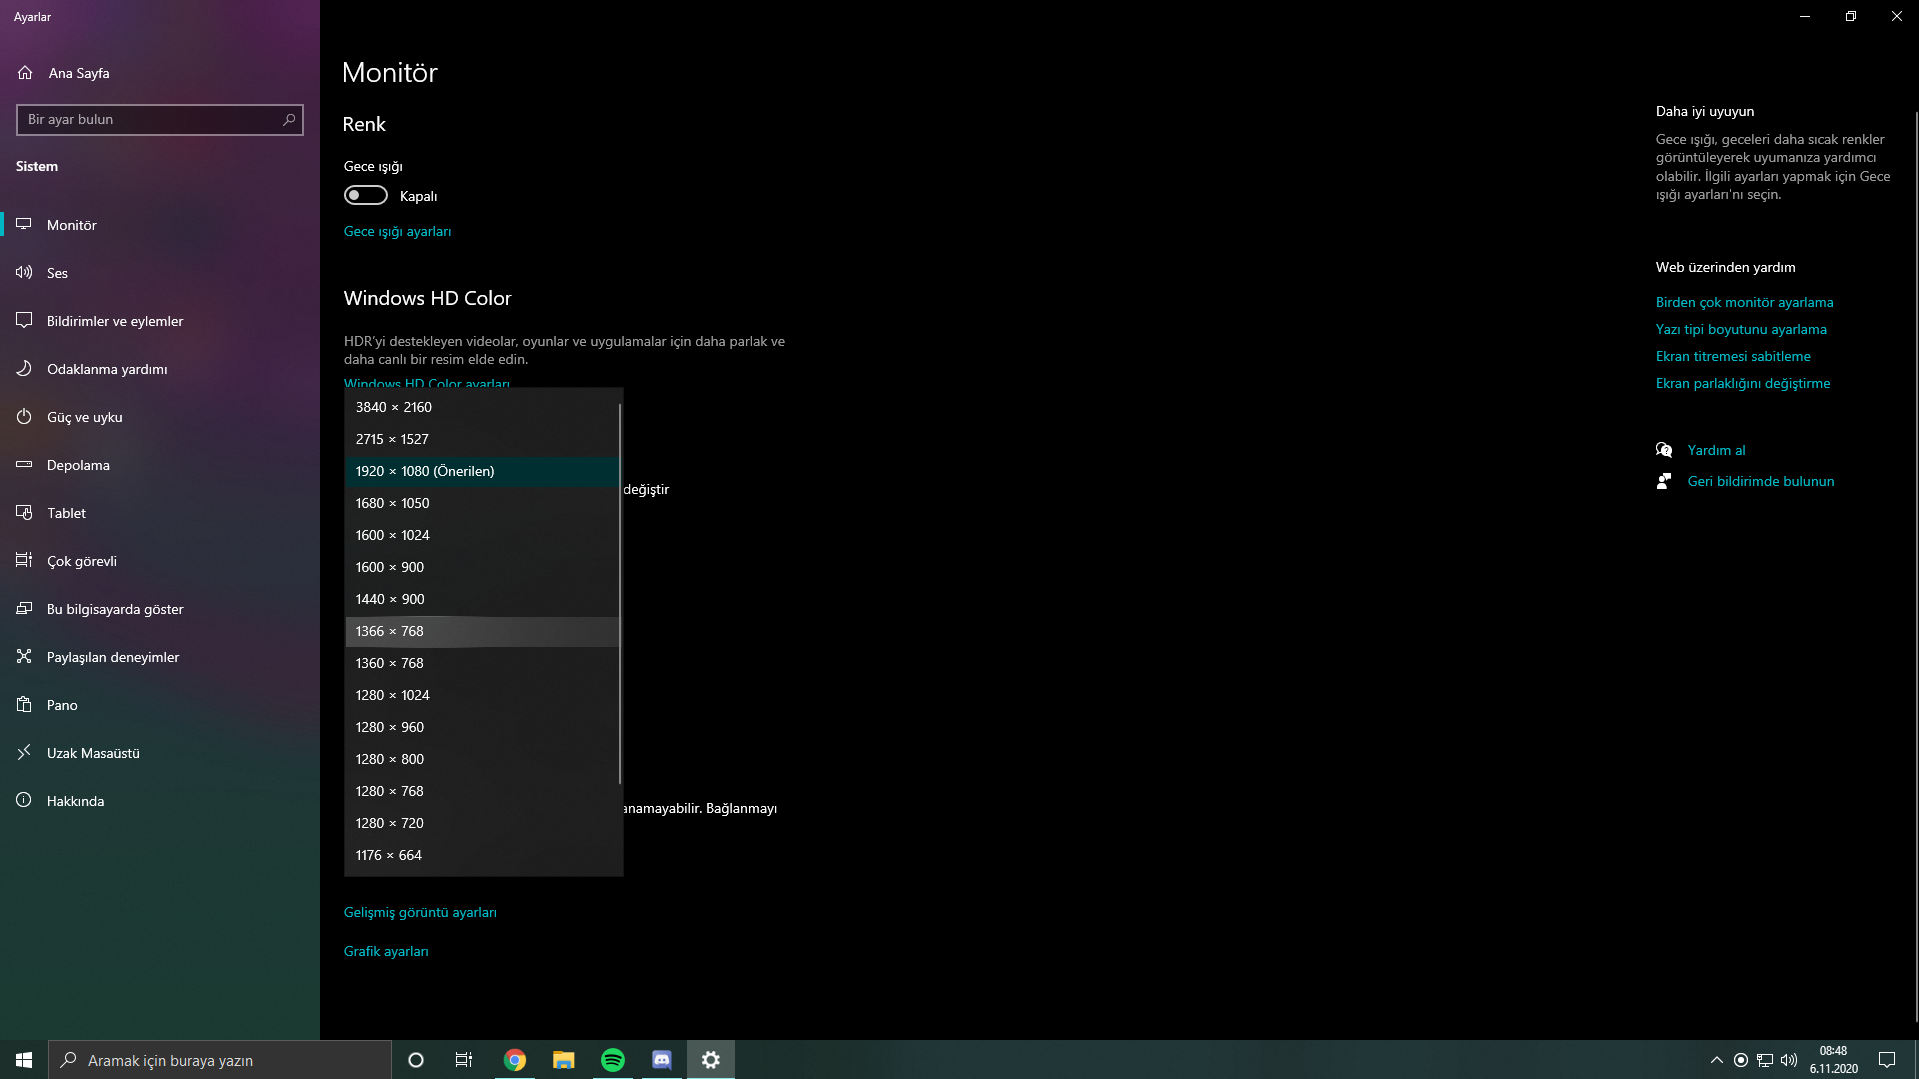
Task: Choose 1280 × 960 in resolution list
Action: [482, 727]
